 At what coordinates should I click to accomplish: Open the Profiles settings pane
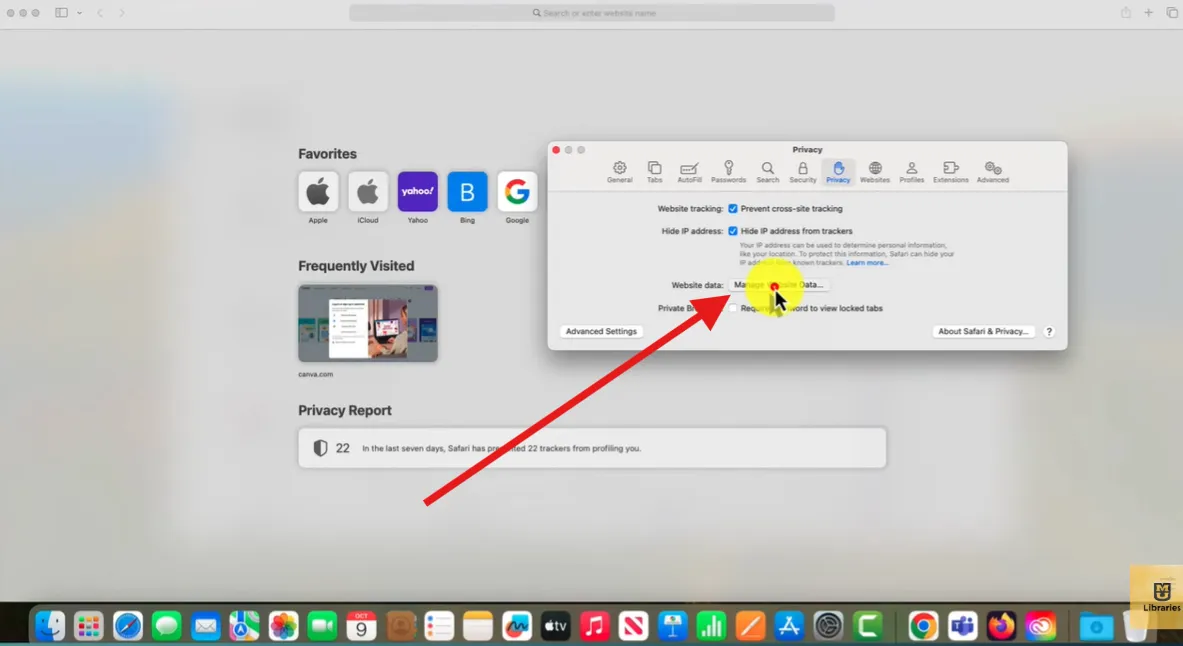pyautogui.click(x=911, y=171)
